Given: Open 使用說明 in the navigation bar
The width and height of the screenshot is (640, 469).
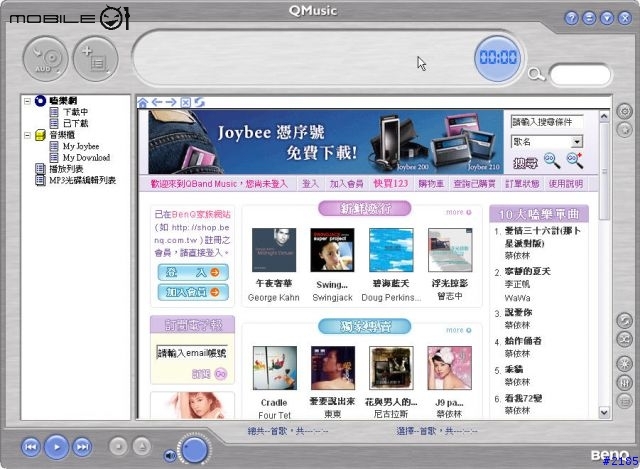Looking at the screenshot, I should tap(565, 184).
